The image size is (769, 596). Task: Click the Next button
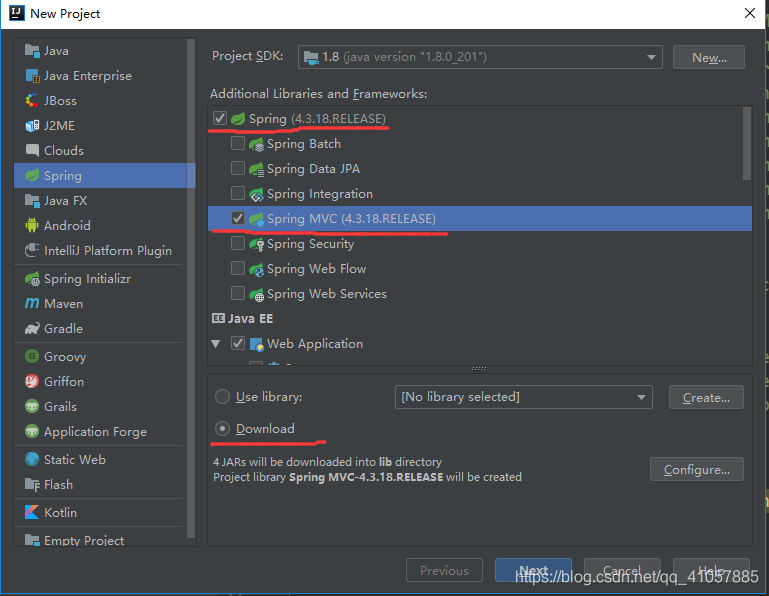point(533,570)
